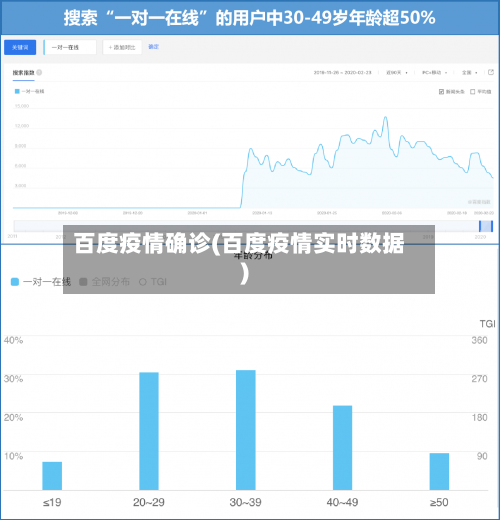The height and width of the screenshot is (520, 500).
Task: Toggle the 一对一在线 series legend in trend chart
Action: tap(29, 91)
